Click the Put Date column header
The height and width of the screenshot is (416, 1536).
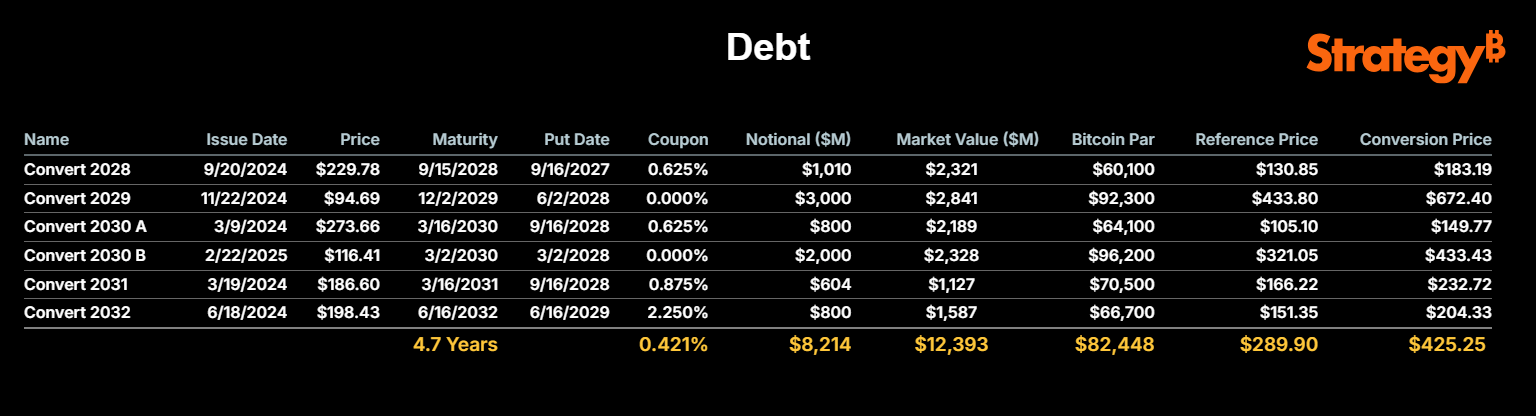pos(576,140)
